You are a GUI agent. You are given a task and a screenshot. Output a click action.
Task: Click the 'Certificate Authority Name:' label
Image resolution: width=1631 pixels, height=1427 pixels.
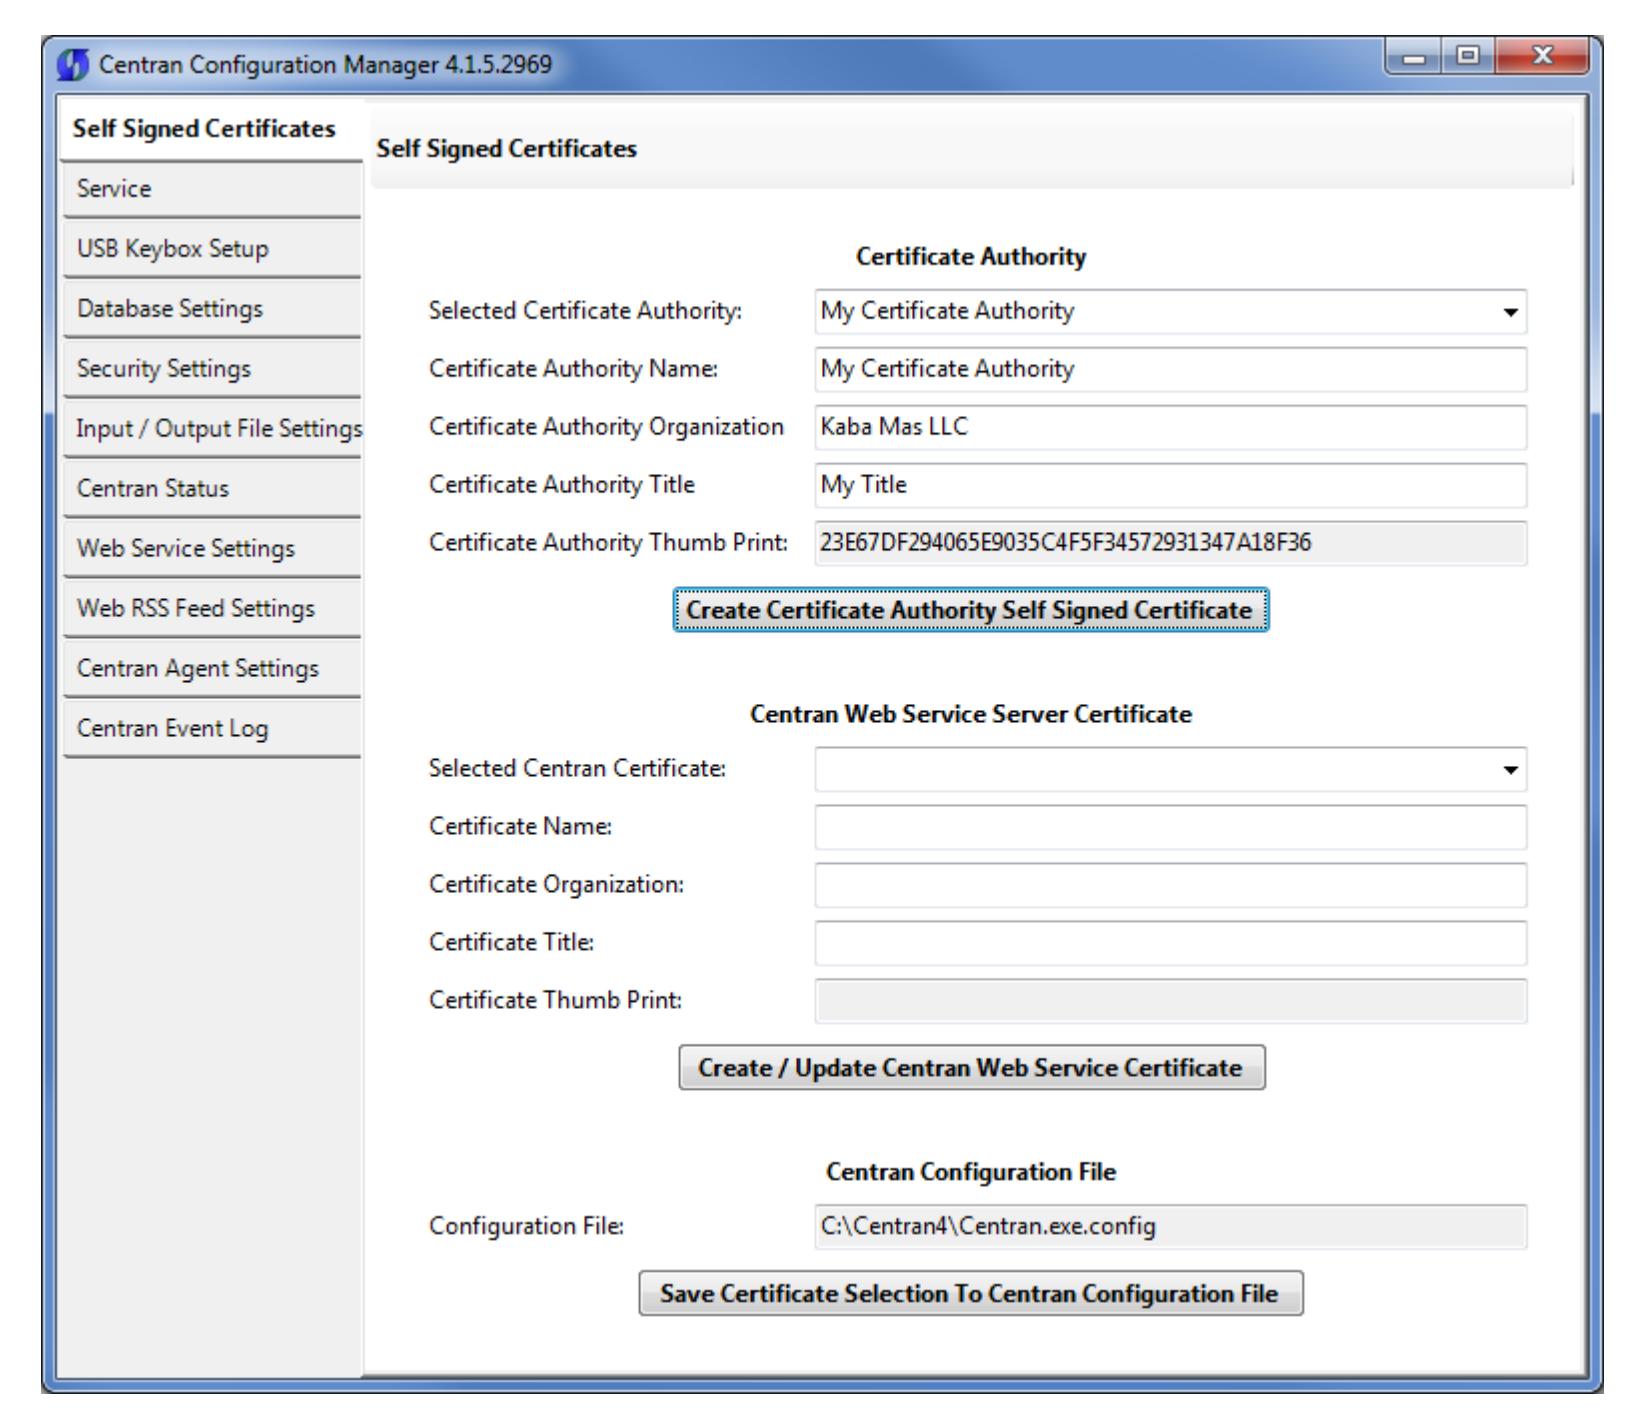point(574,369)
